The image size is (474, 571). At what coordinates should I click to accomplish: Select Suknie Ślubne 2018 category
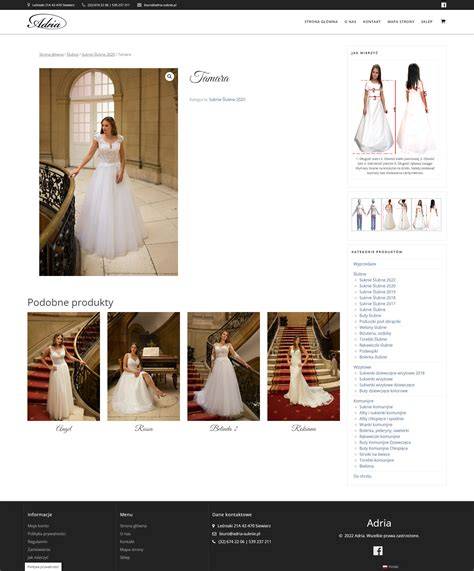[x=377, y=298]
